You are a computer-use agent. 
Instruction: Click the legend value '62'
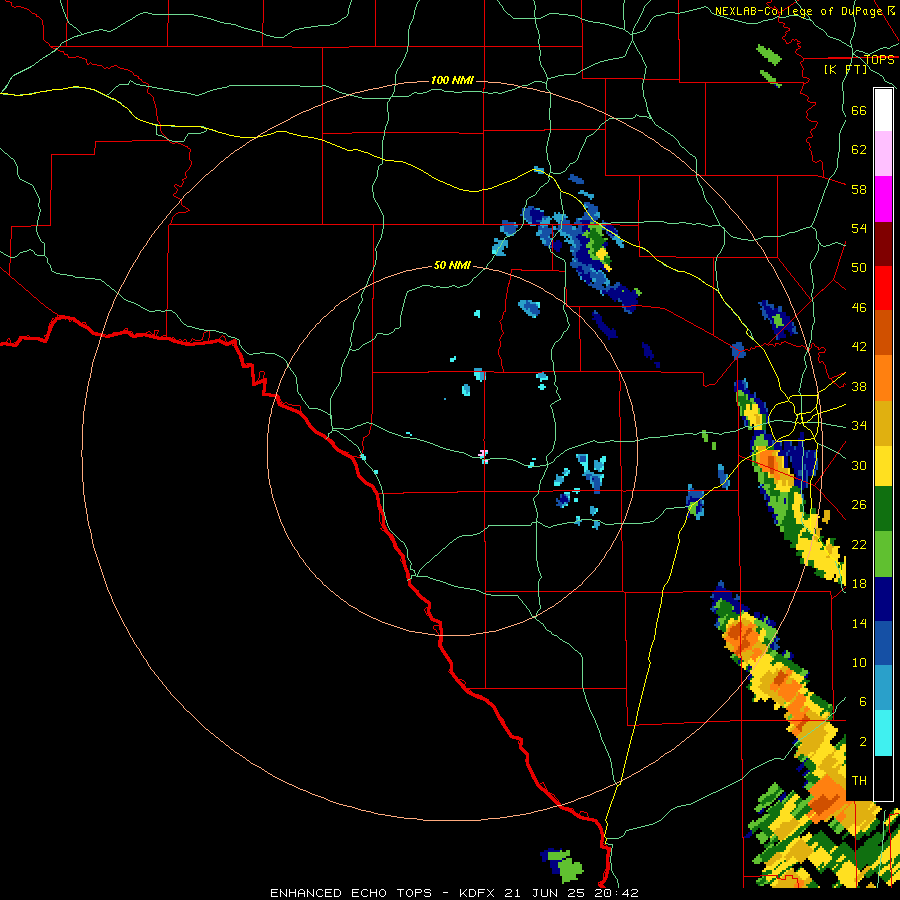pyautogui.click(x=859, y=150)
